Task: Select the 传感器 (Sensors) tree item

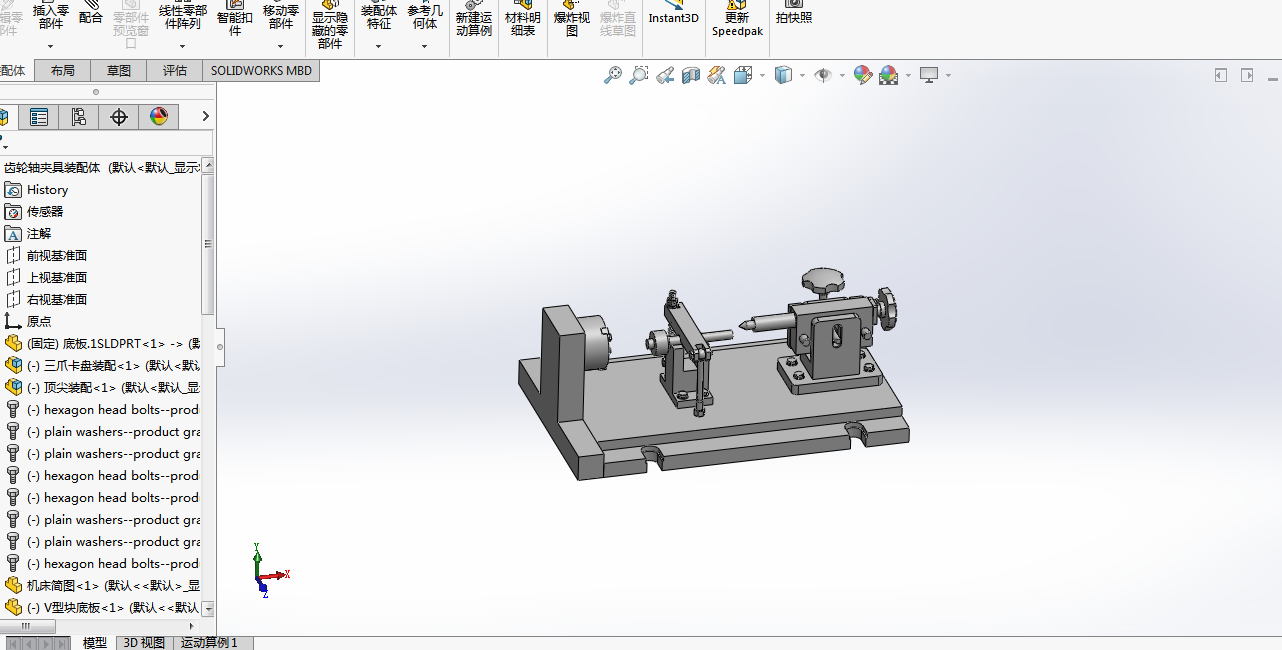Action: [34, 212]
